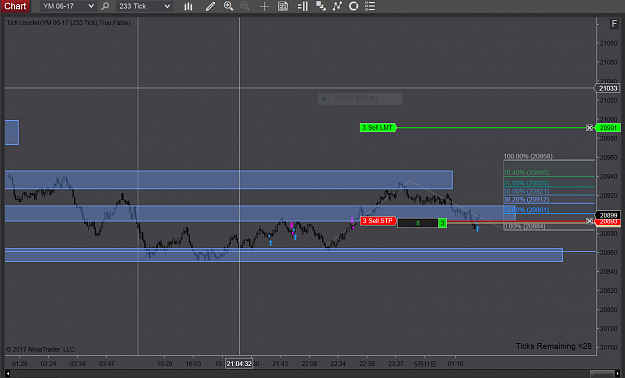The image size is (625, 378).
Task: Open the YM 06-17 instrument dropdown
Action: click(x=68, y=6)
